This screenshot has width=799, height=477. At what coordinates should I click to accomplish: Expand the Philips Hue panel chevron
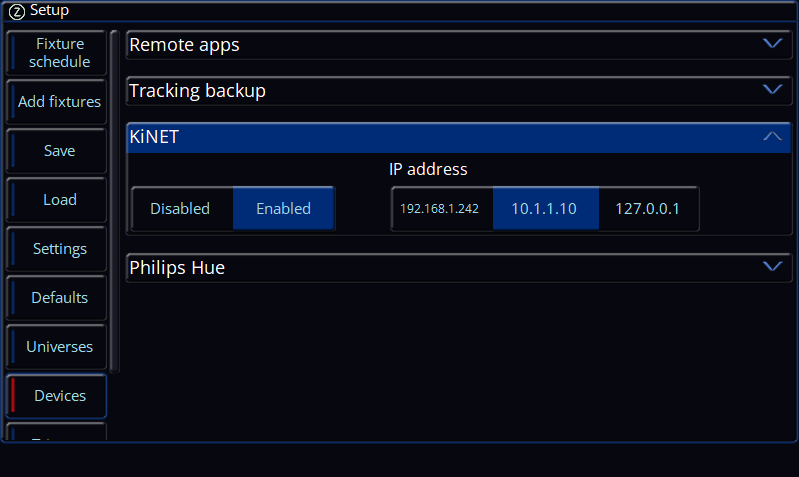[773, 266]
